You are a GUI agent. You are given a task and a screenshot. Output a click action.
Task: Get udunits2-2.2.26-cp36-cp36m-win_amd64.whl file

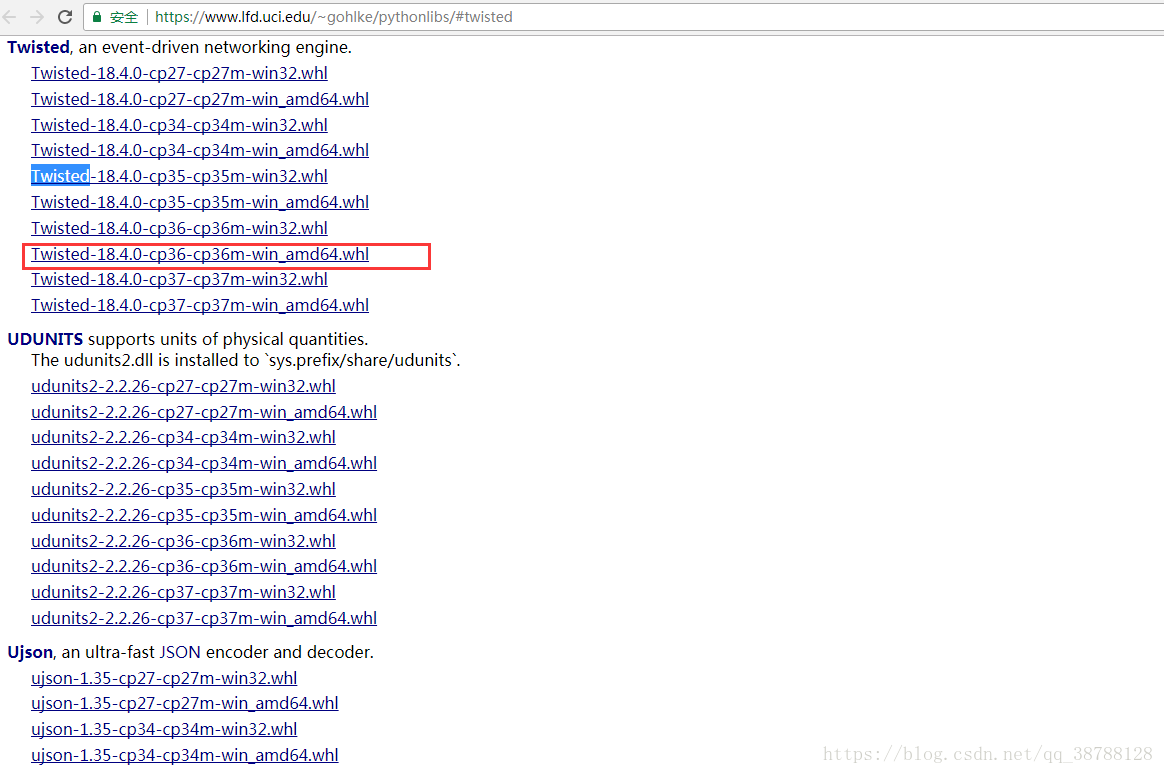tap(204, 567)
